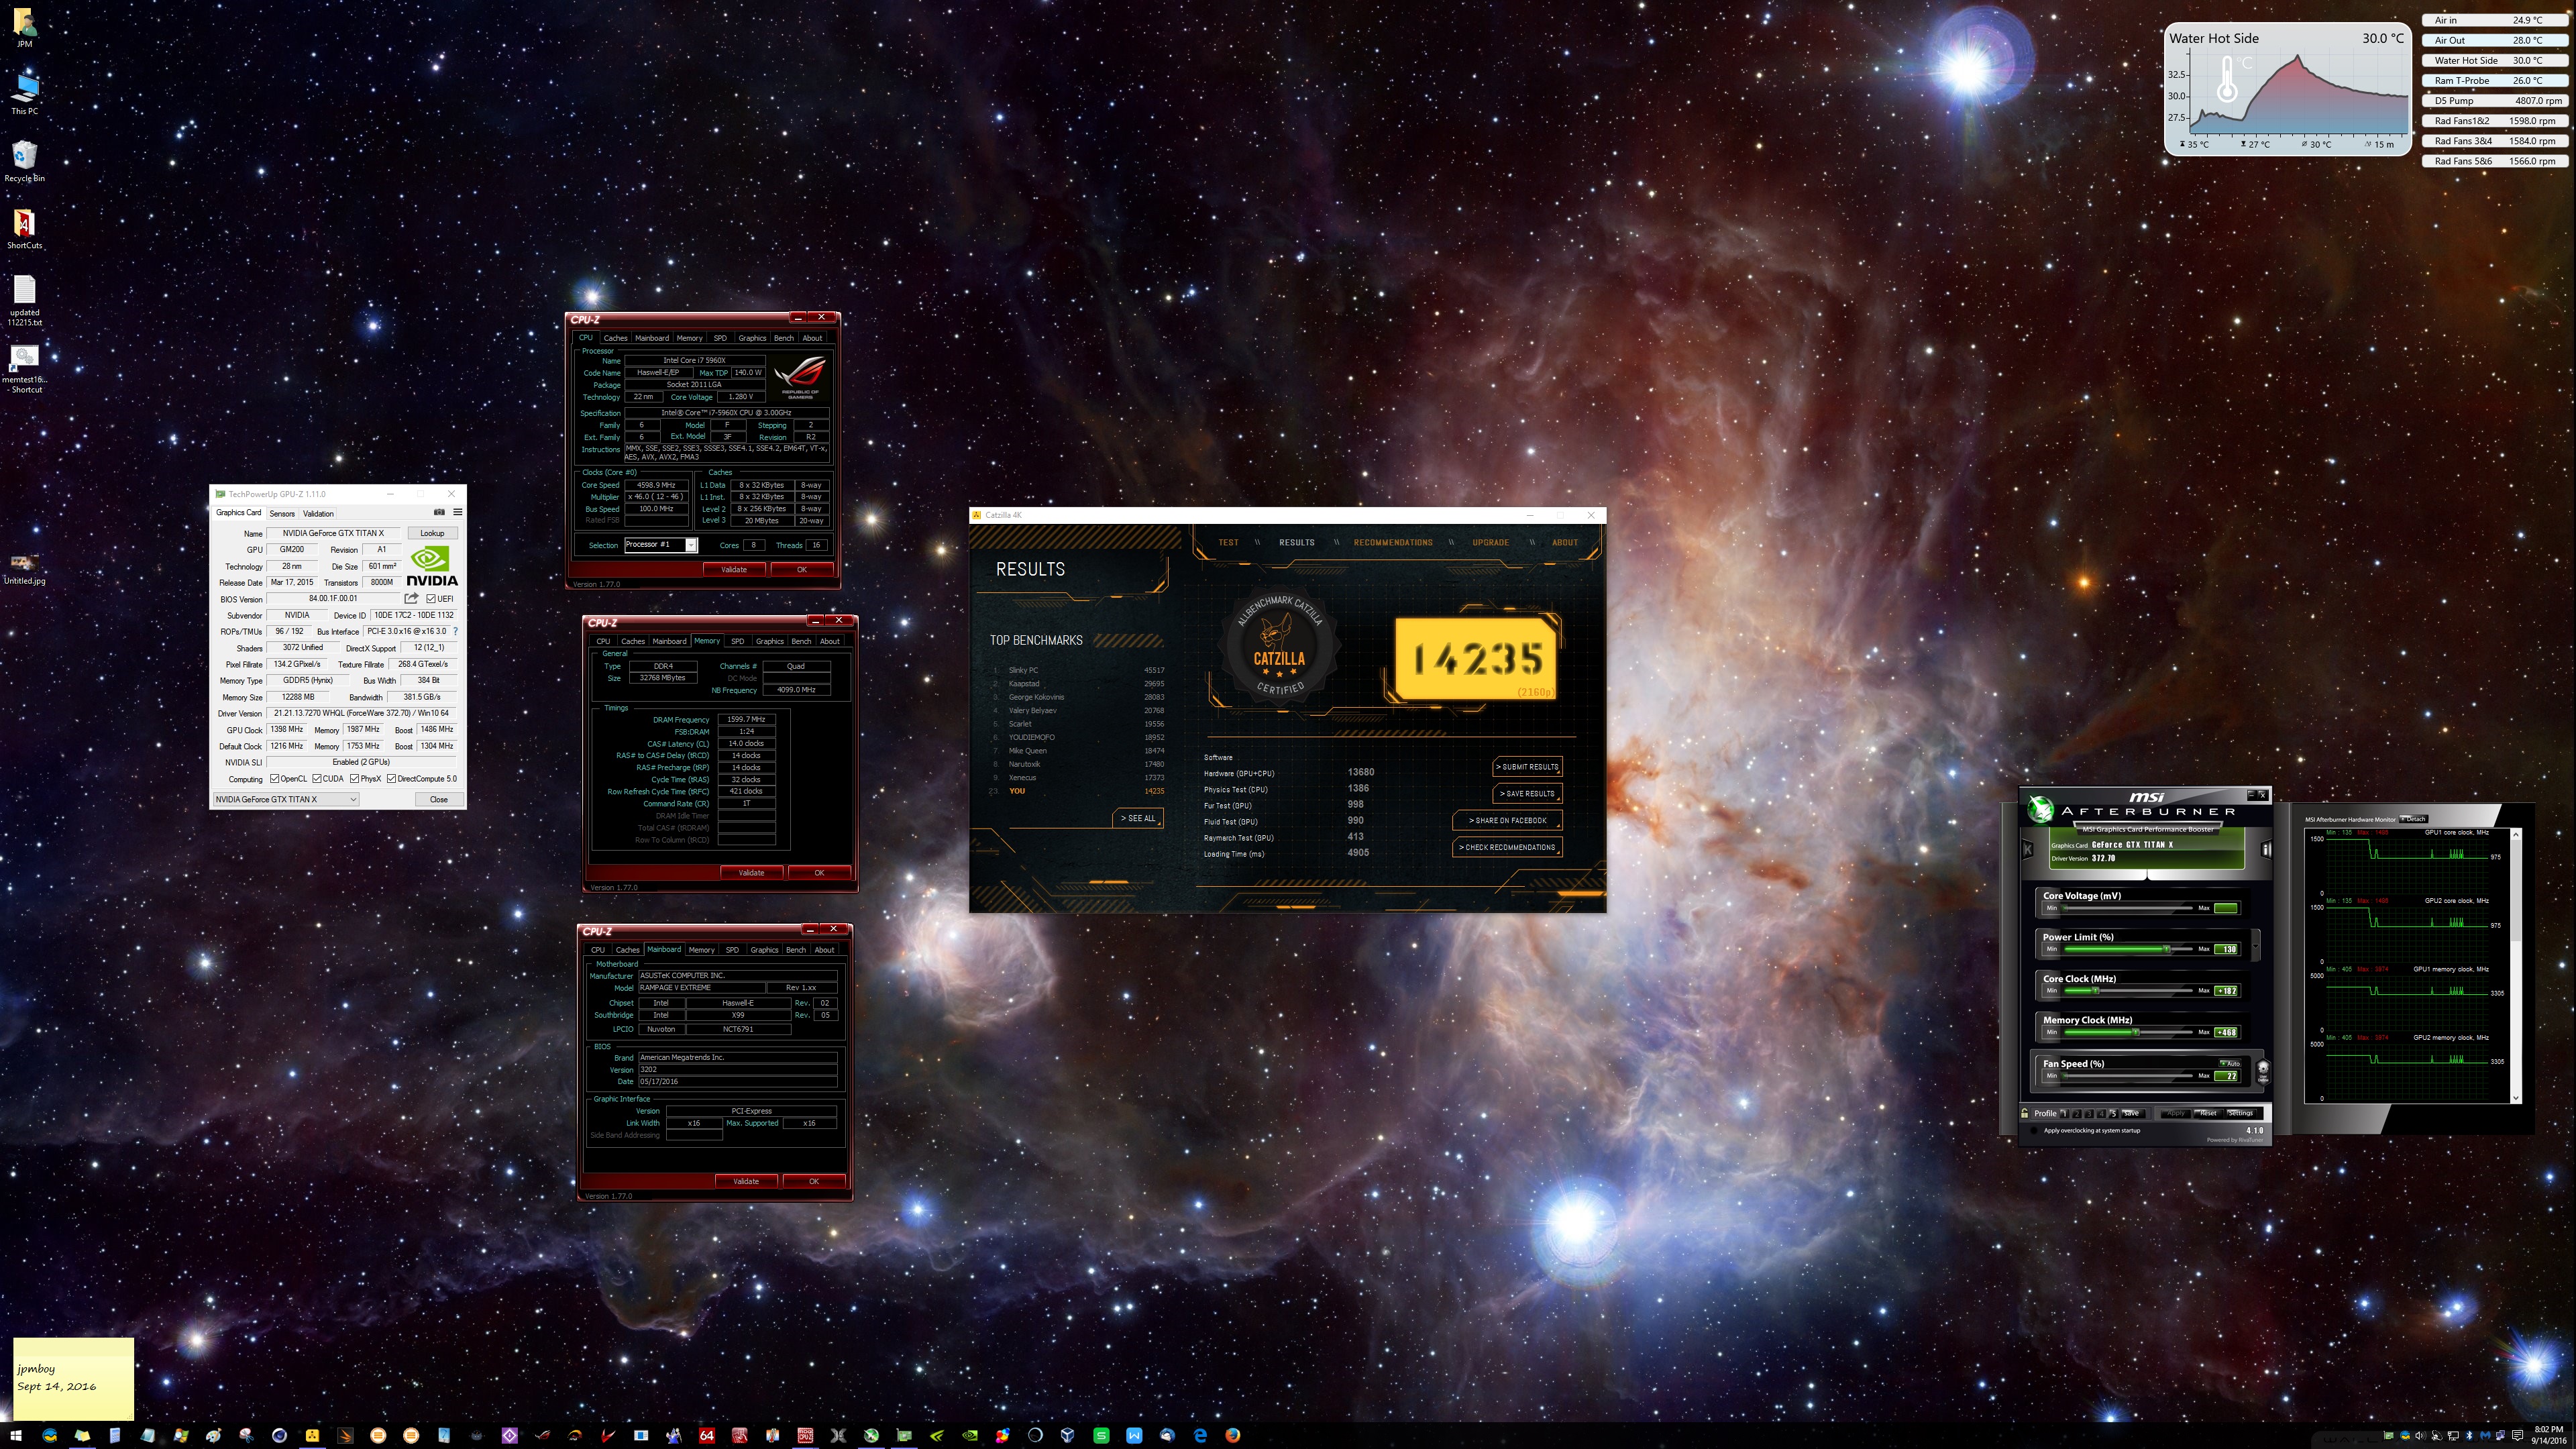Open the Afterburner info panel icon
The height and width of the screenshot is (1449, 2576).
point(2266,850)
